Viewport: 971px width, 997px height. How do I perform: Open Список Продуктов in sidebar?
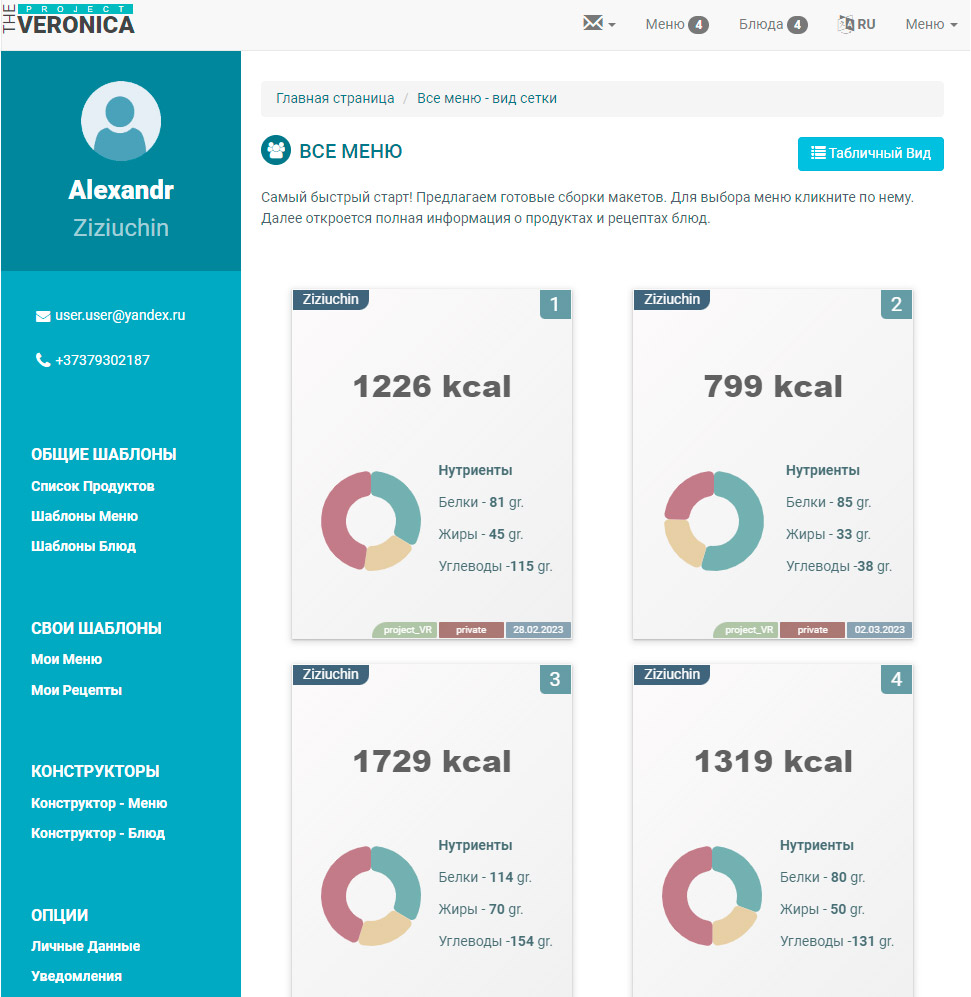click(93, 486)
